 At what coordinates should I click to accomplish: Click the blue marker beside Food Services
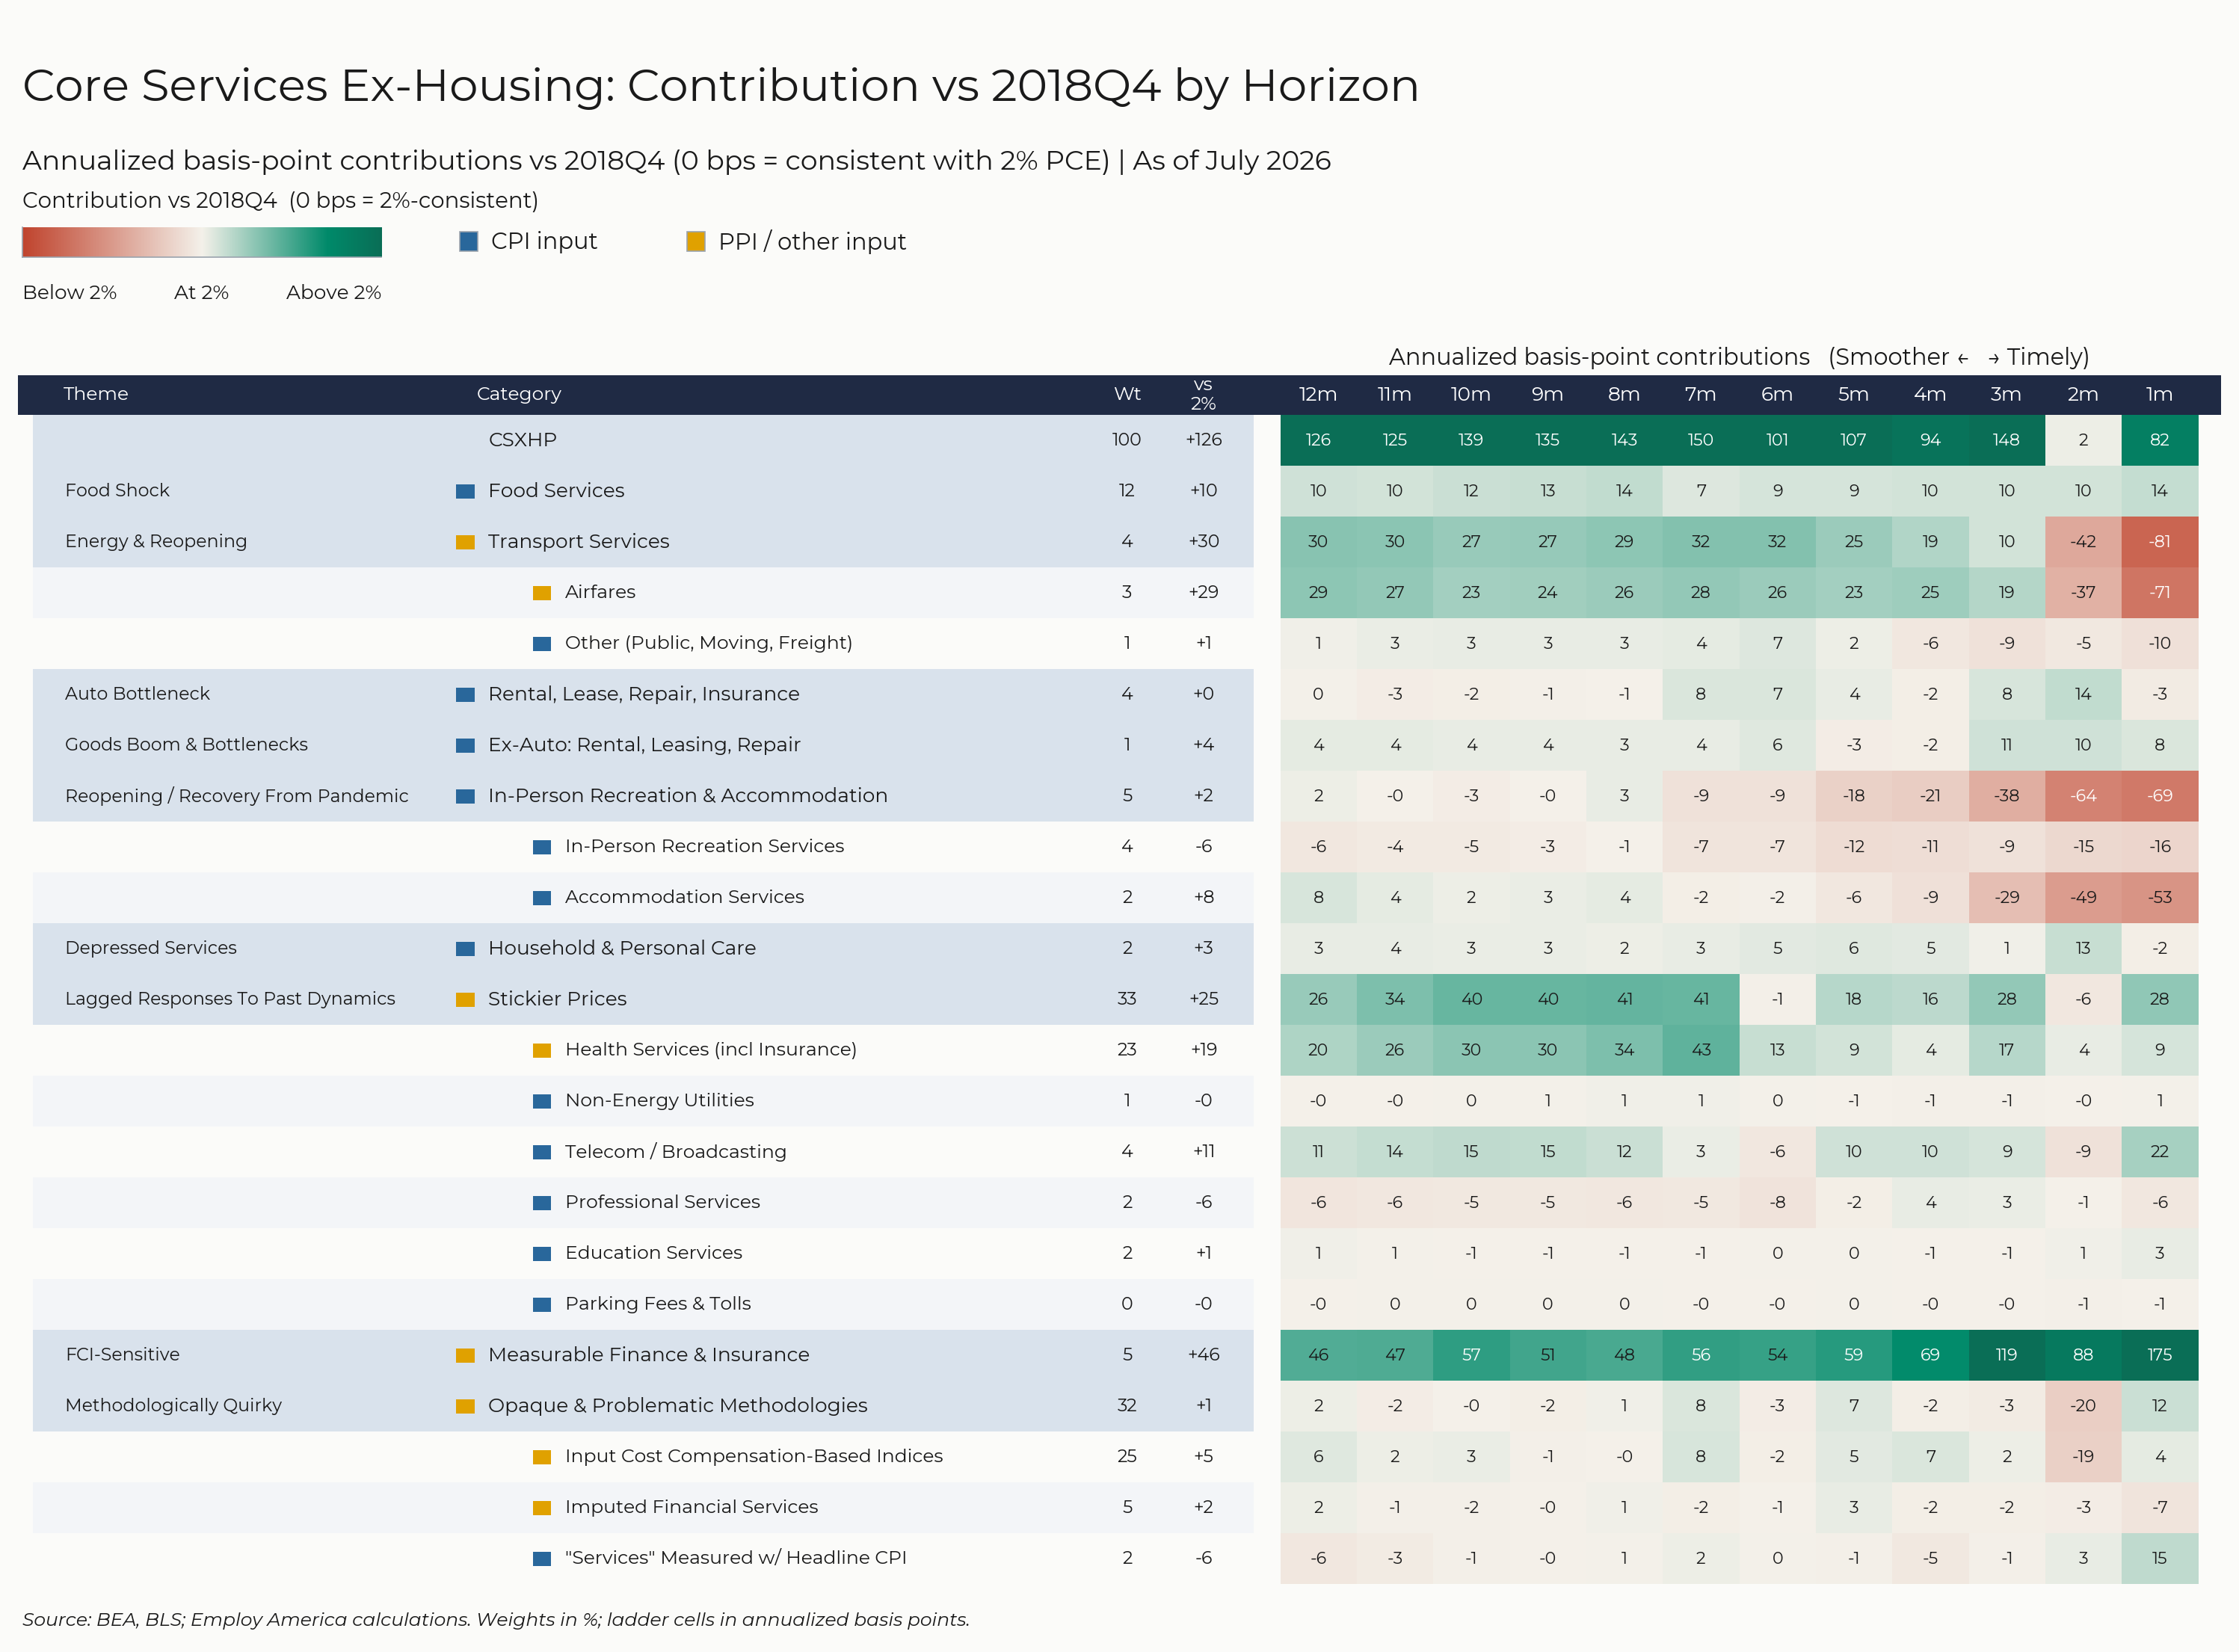point(465,491)
